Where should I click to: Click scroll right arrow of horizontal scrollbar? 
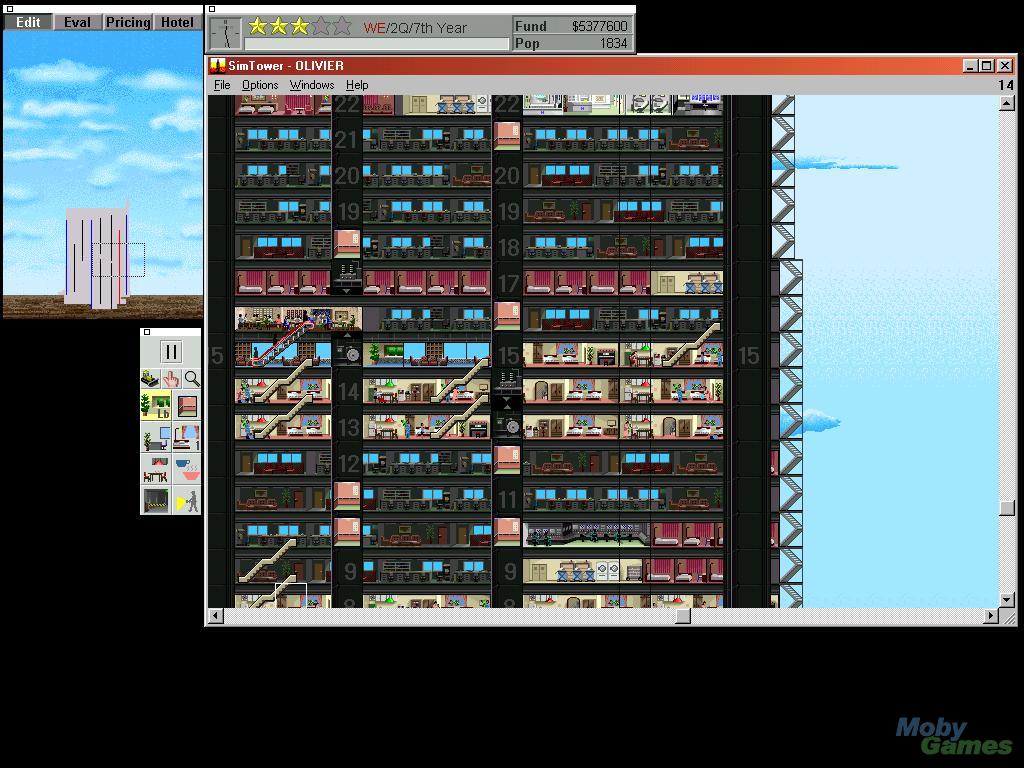pyautogui.click(x=991, y=616)
